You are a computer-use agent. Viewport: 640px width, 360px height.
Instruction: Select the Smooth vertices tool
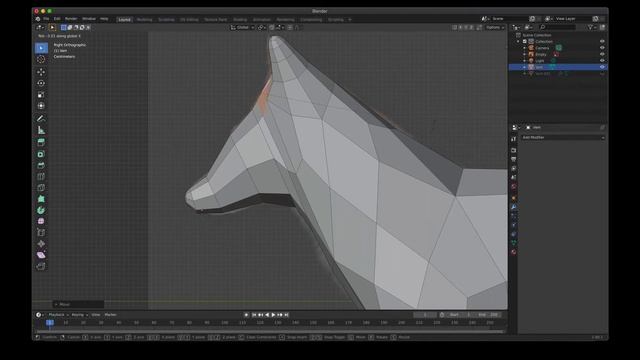41,221
